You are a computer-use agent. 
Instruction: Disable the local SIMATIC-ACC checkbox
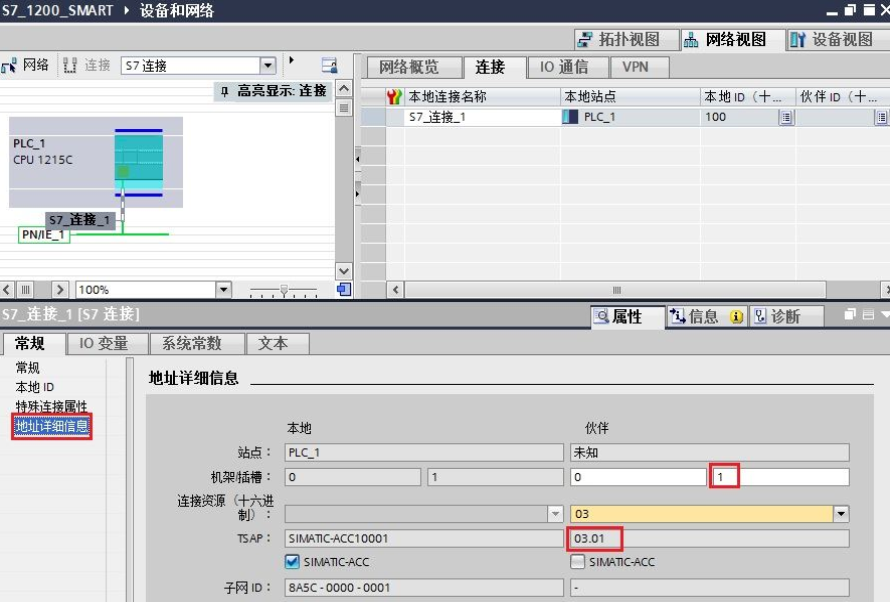[292, 561]
